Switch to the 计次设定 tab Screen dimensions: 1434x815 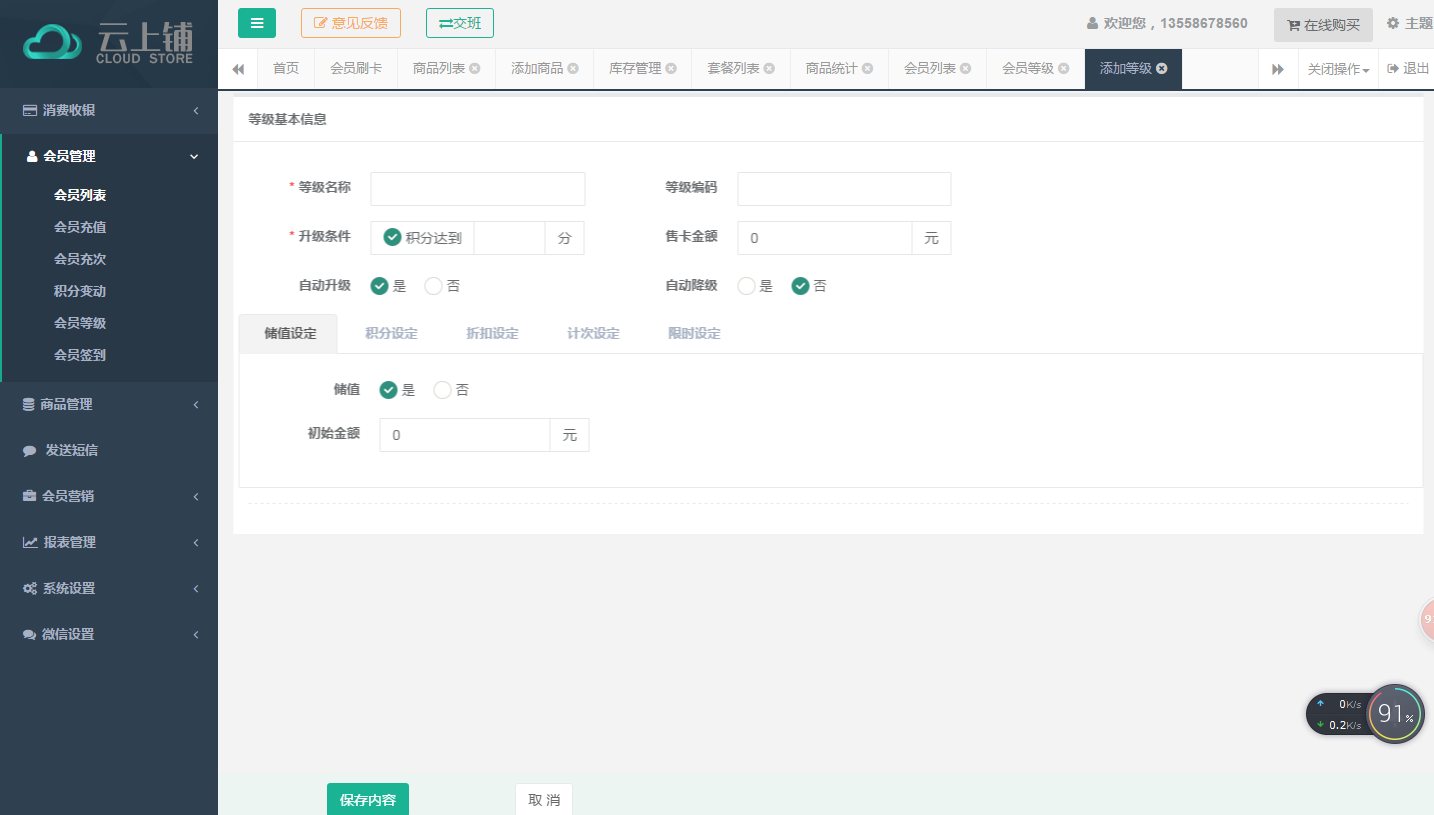[x=593, y=334]
